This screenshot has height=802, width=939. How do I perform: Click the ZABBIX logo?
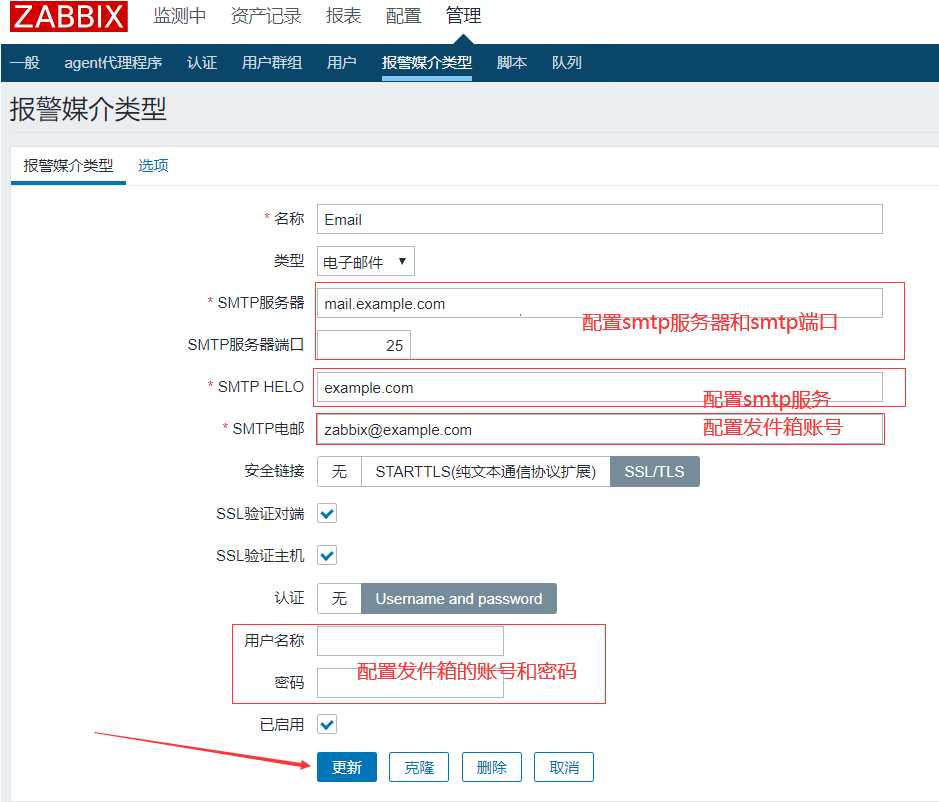click(x=68, y=16)
